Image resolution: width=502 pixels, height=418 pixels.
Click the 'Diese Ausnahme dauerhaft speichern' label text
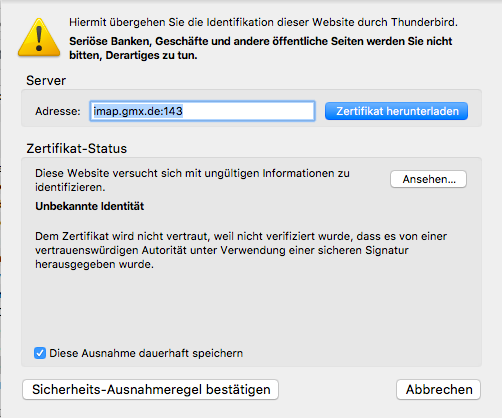pos(146,353)
